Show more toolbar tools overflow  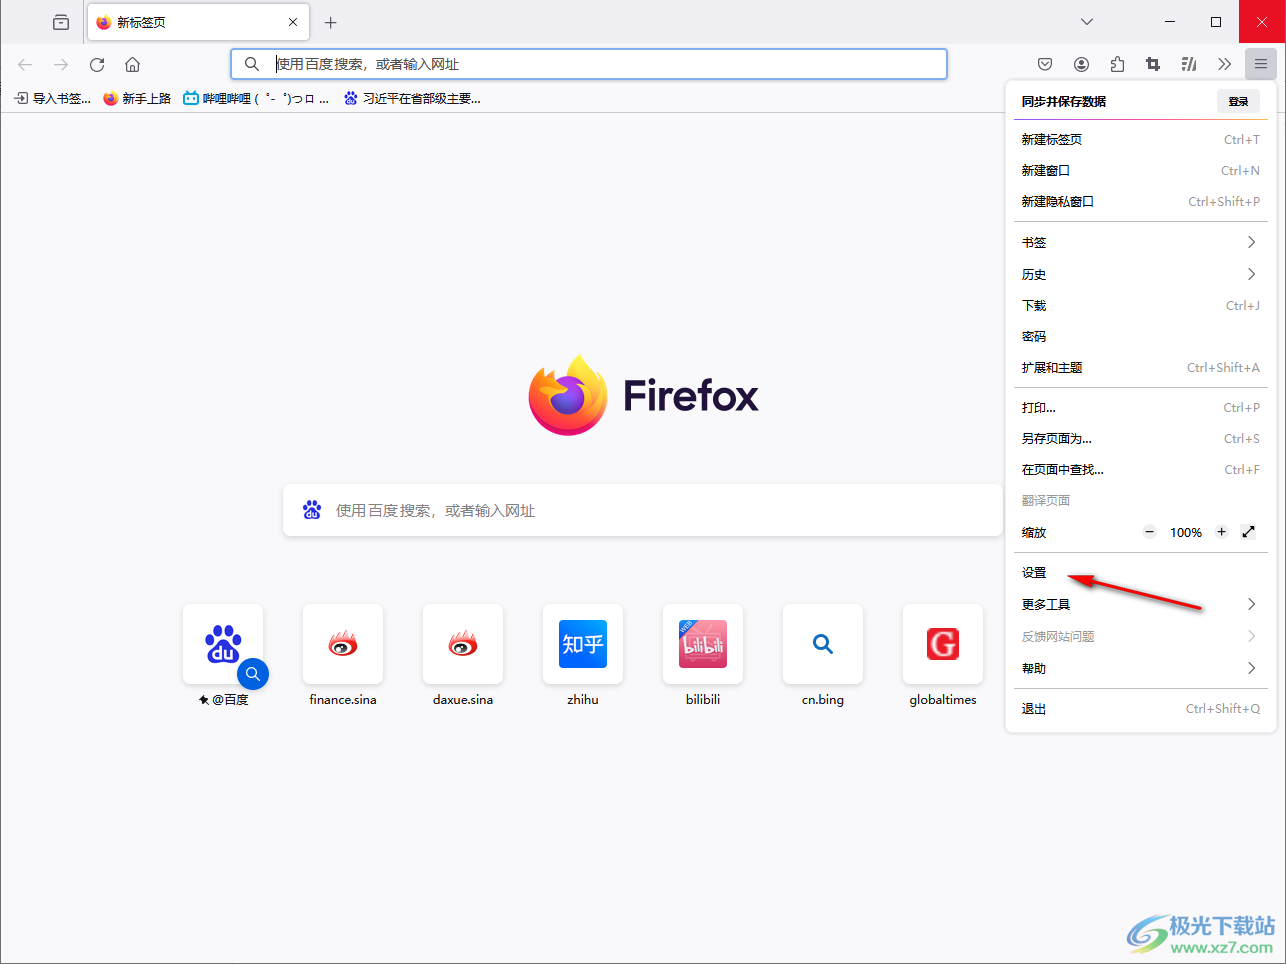pyautogui.click(x=1225, y=64)
